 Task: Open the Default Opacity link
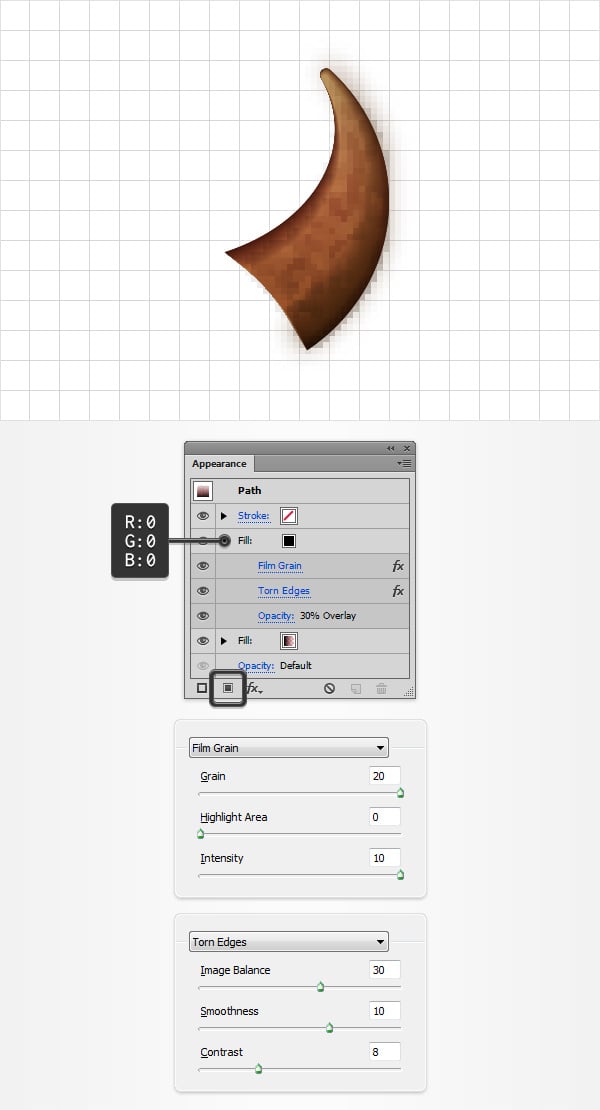pyautogui.click(x=256, y=665)
